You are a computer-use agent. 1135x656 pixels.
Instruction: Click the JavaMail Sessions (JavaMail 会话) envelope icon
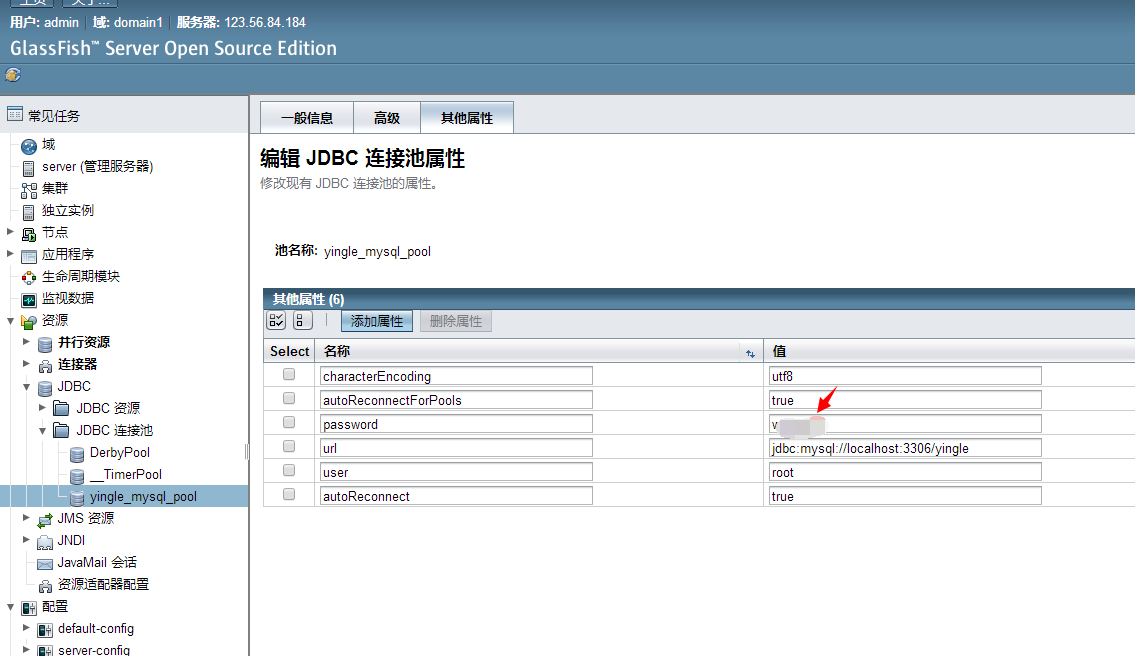click(45, 564)
